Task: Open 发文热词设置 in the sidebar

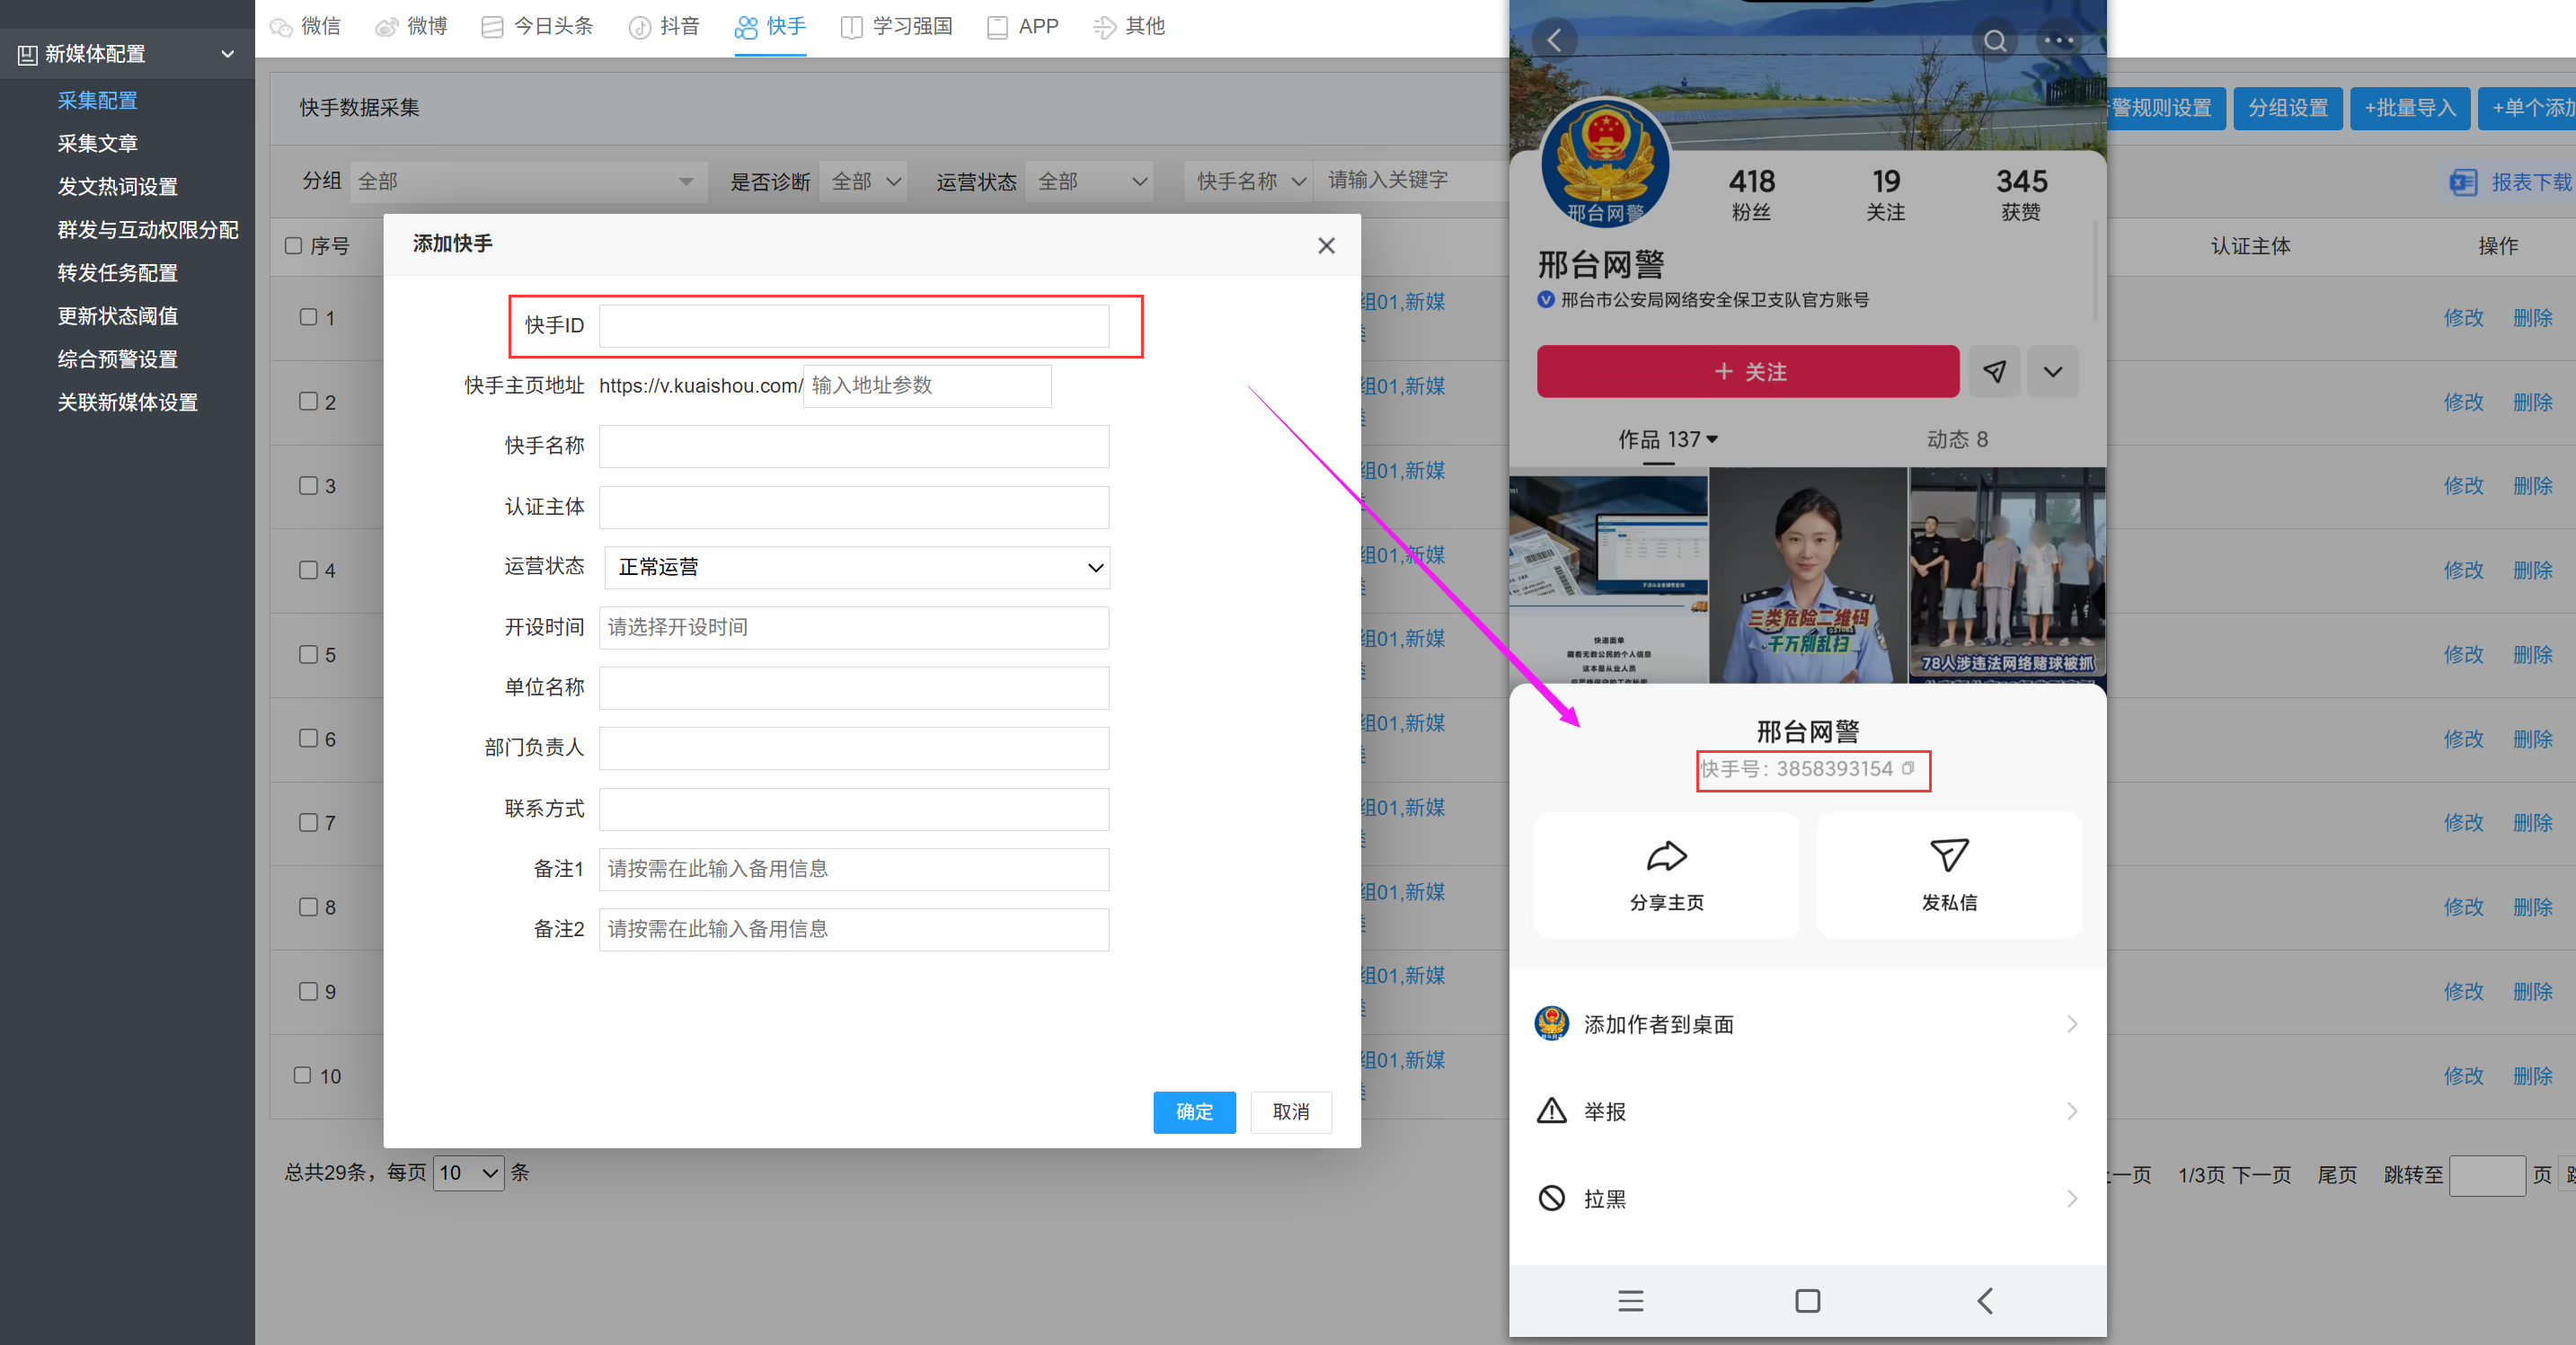Action: coord(117,186)
